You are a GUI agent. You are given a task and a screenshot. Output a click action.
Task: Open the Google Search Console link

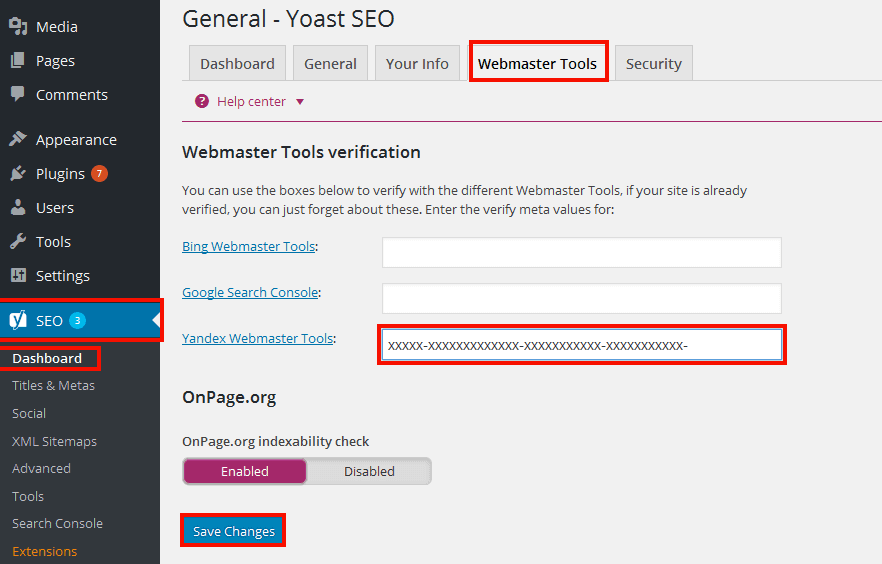click(250, 292)
